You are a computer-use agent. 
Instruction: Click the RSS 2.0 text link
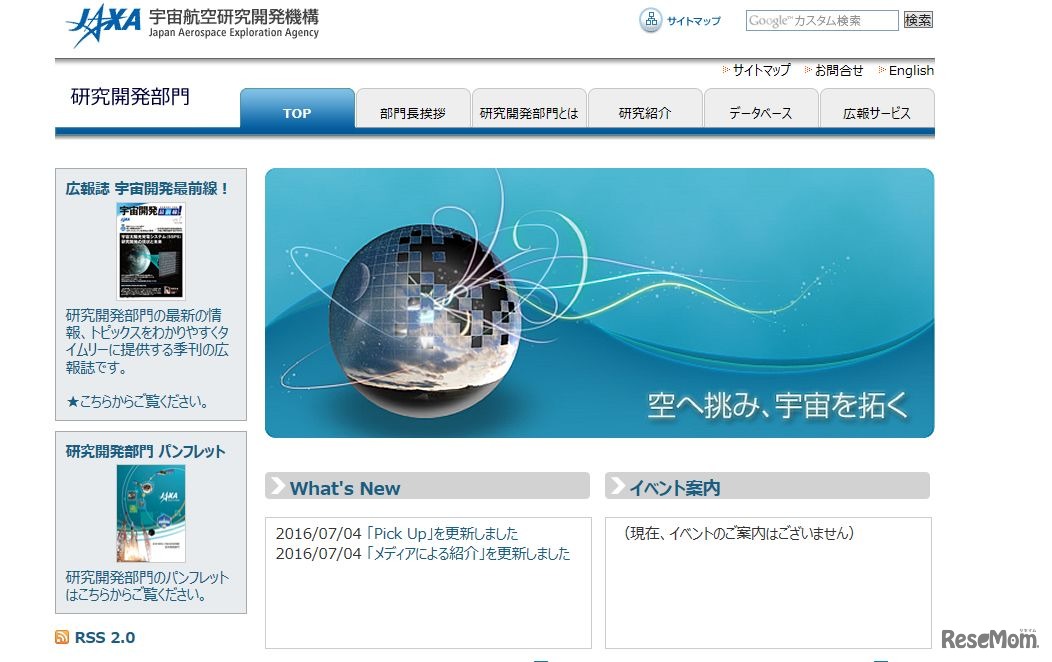(x=105, y=637)
